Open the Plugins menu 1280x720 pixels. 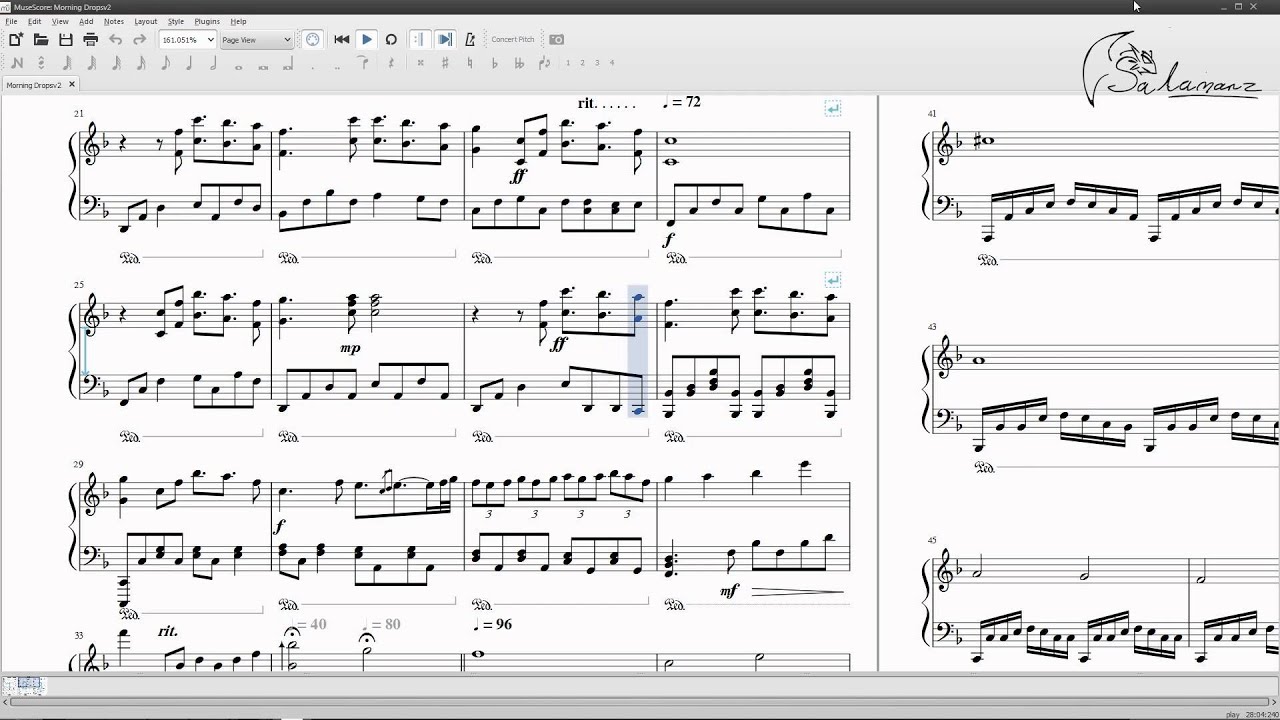click(207, 21)
